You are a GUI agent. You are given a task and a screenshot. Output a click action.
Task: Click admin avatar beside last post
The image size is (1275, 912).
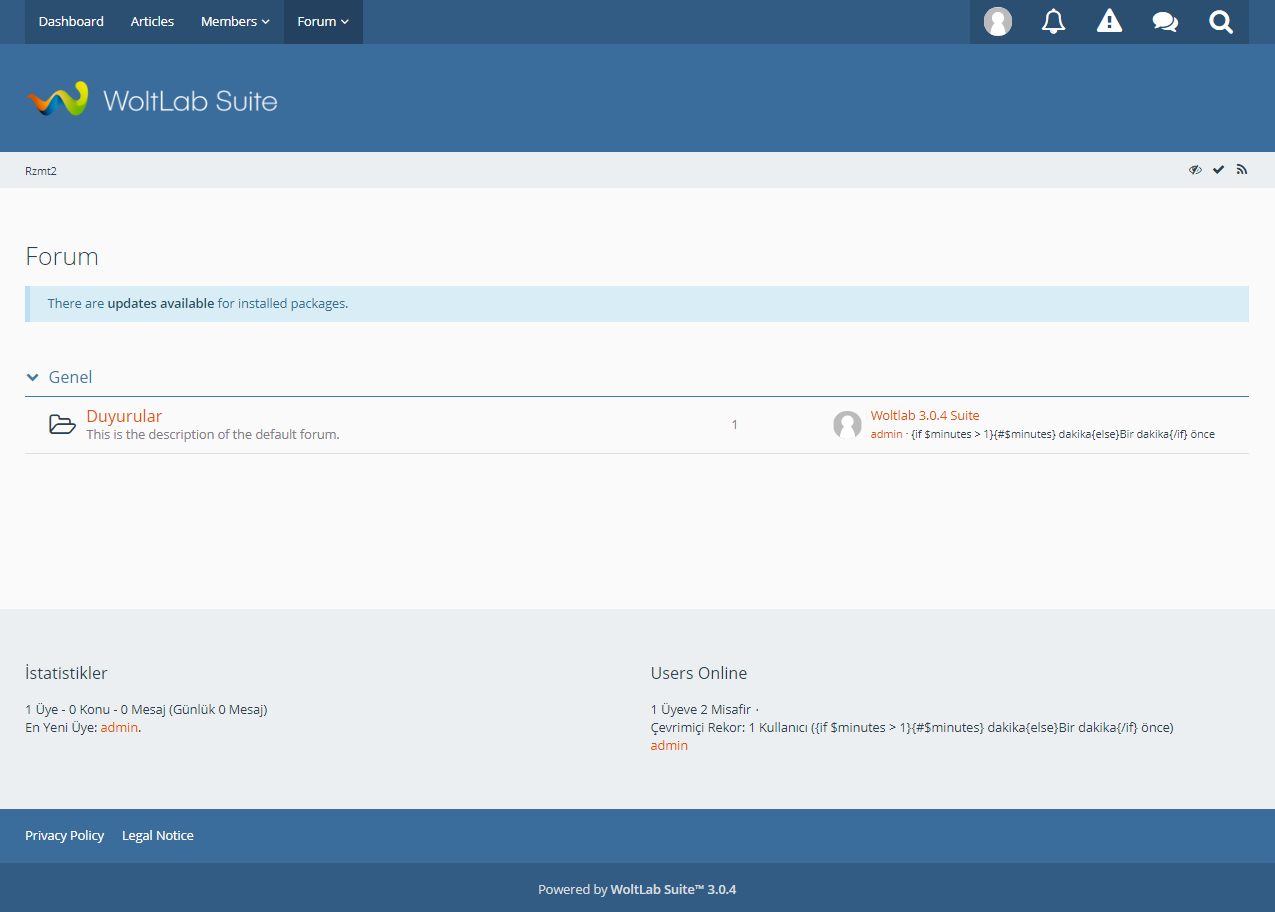847,425
